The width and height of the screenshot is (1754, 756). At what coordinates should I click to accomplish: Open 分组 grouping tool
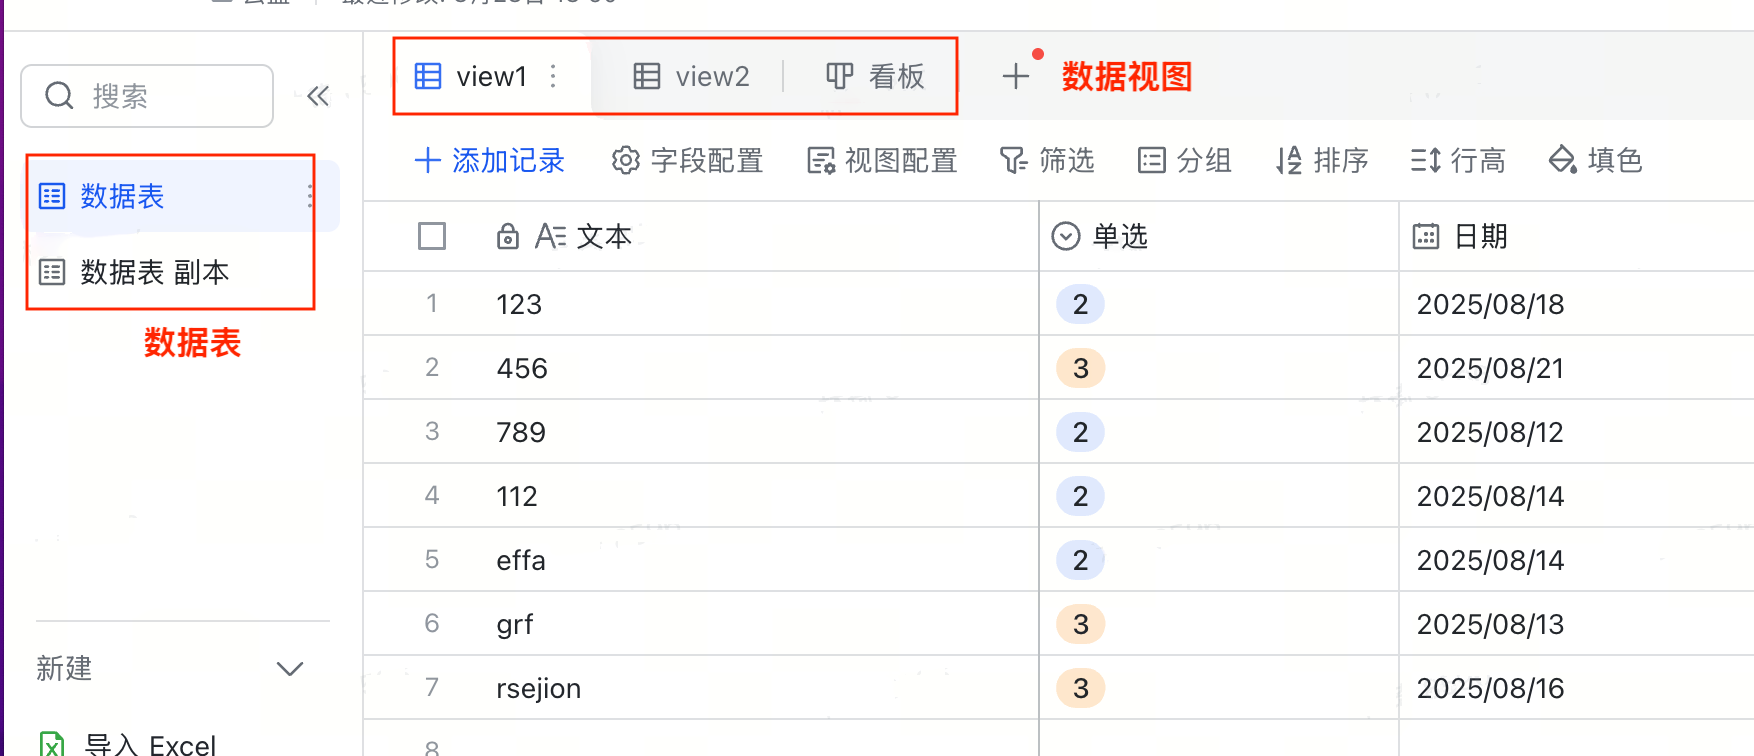[x=1185, y=160]
